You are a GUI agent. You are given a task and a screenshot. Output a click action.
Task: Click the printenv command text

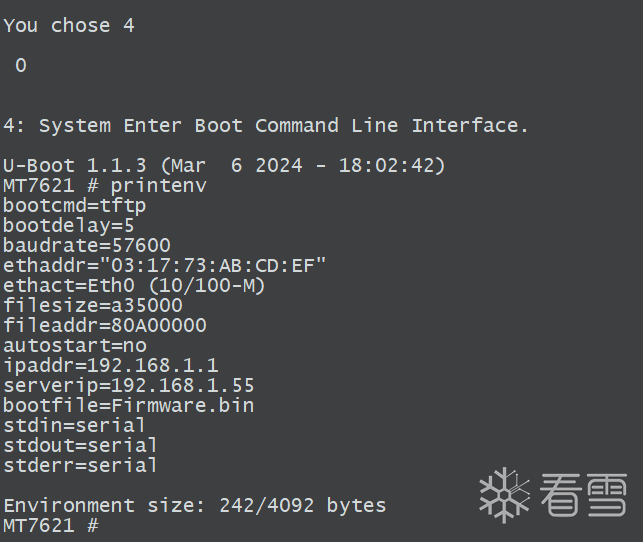158,187
